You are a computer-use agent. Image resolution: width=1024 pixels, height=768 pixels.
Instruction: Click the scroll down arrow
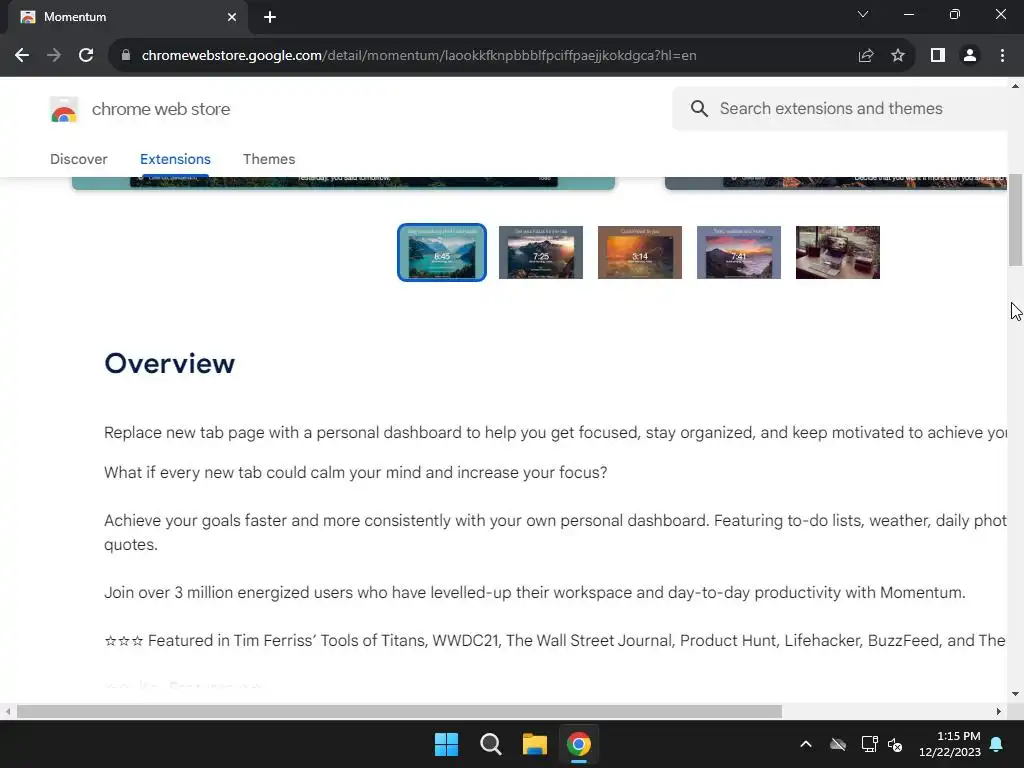(1015, 694)
